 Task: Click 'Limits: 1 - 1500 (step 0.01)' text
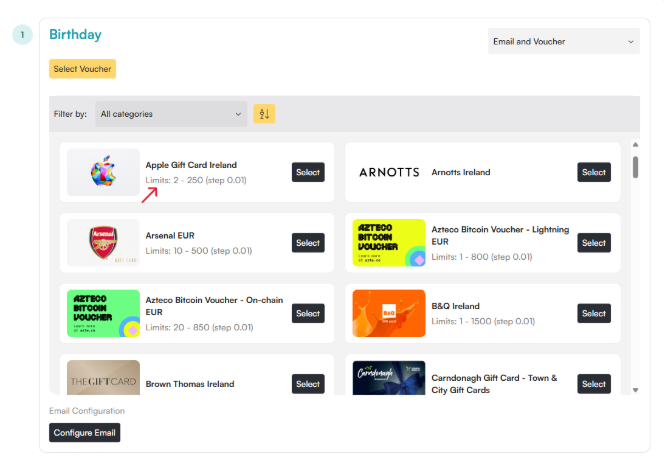pyautogui.click(x=483, y=322)
